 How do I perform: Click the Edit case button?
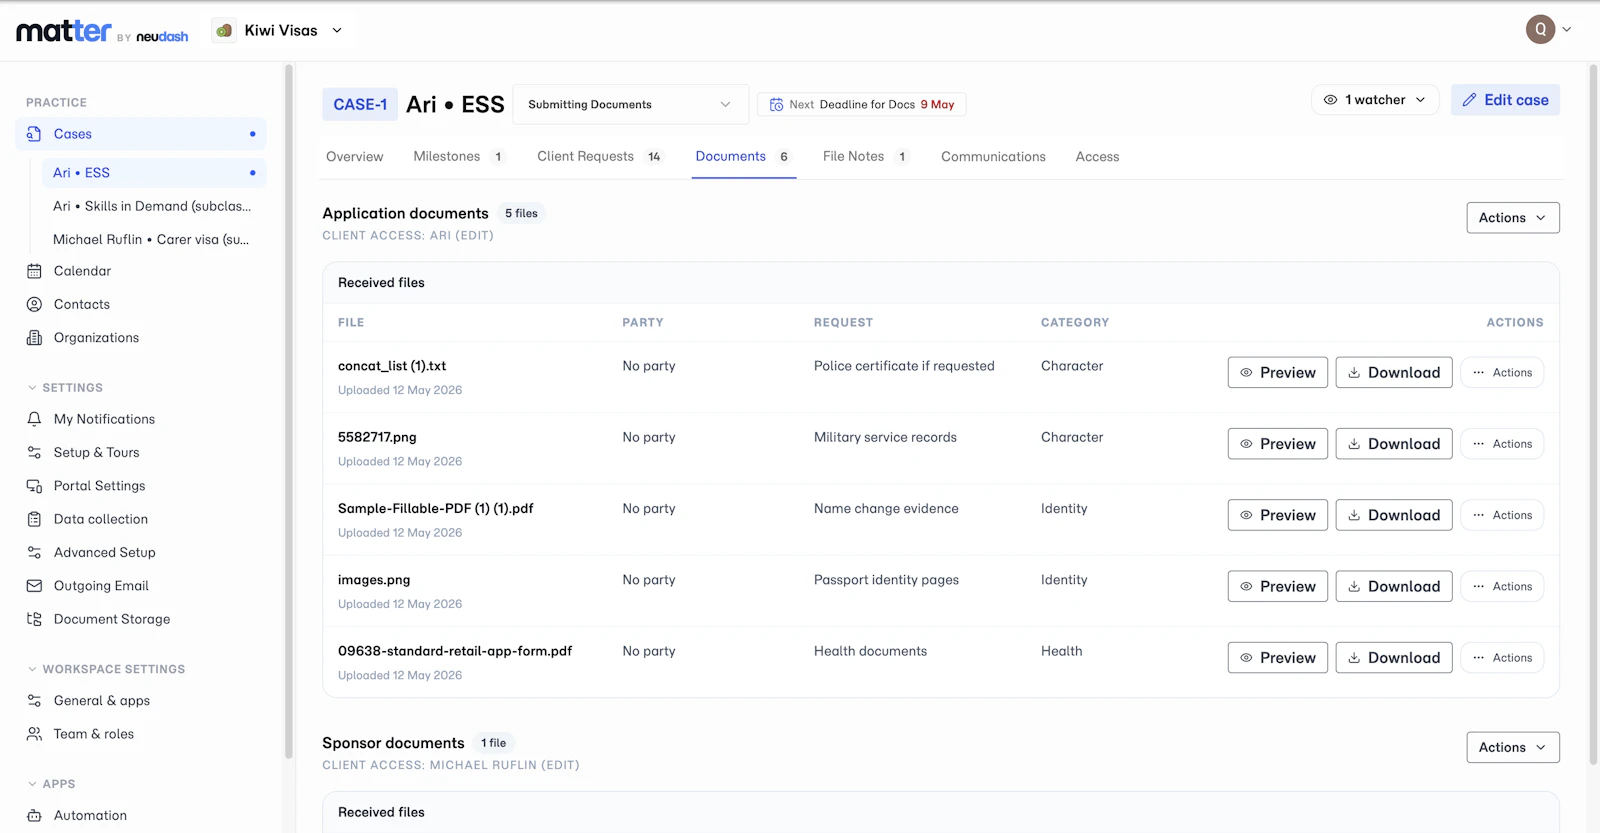pyautogui.click(x=1505, y=100)
